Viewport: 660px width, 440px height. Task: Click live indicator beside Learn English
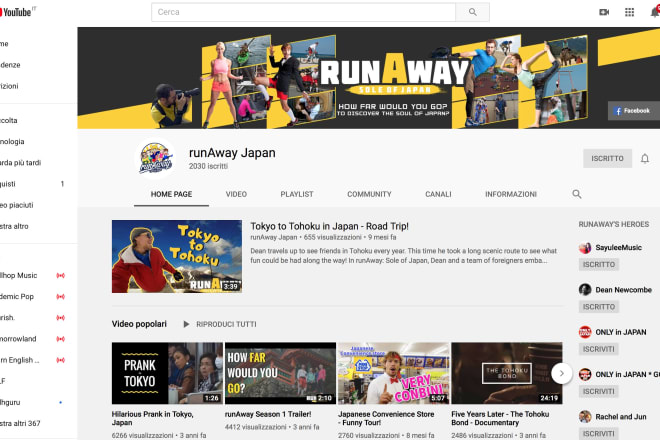61,360
